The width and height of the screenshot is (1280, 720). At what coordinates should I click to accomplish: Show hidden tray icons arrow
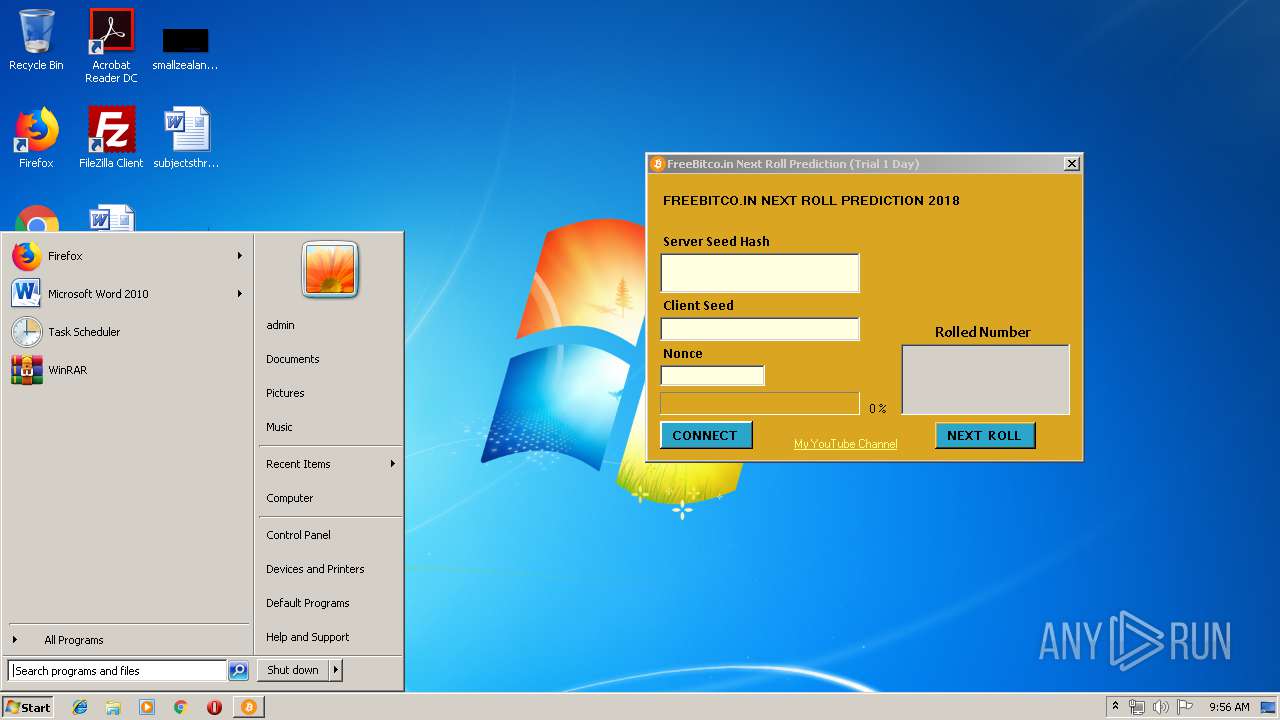click(1115, 707)
